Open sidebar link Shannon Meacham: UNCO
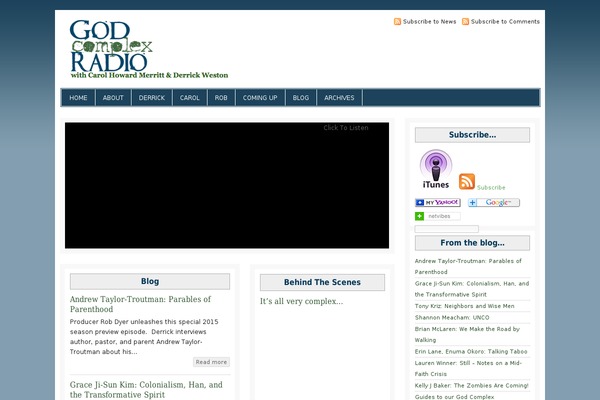 [x=452, y=317]
